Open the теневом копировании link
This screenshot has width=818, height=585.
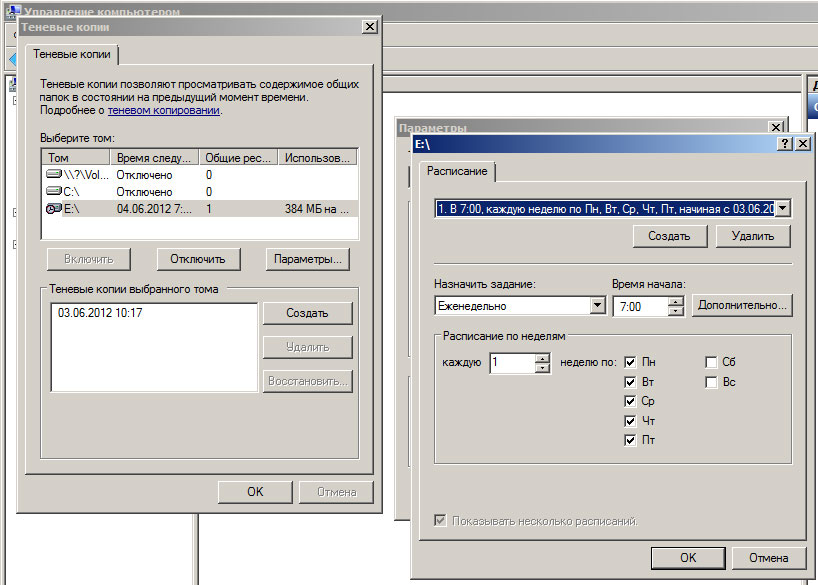click(163, 111)
